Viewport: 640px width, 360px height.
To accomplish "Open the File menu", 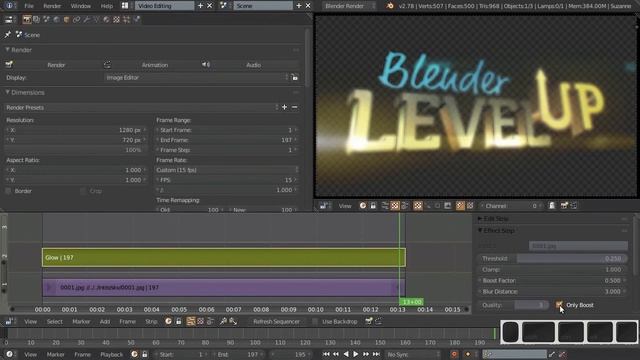I will (29, 6).
